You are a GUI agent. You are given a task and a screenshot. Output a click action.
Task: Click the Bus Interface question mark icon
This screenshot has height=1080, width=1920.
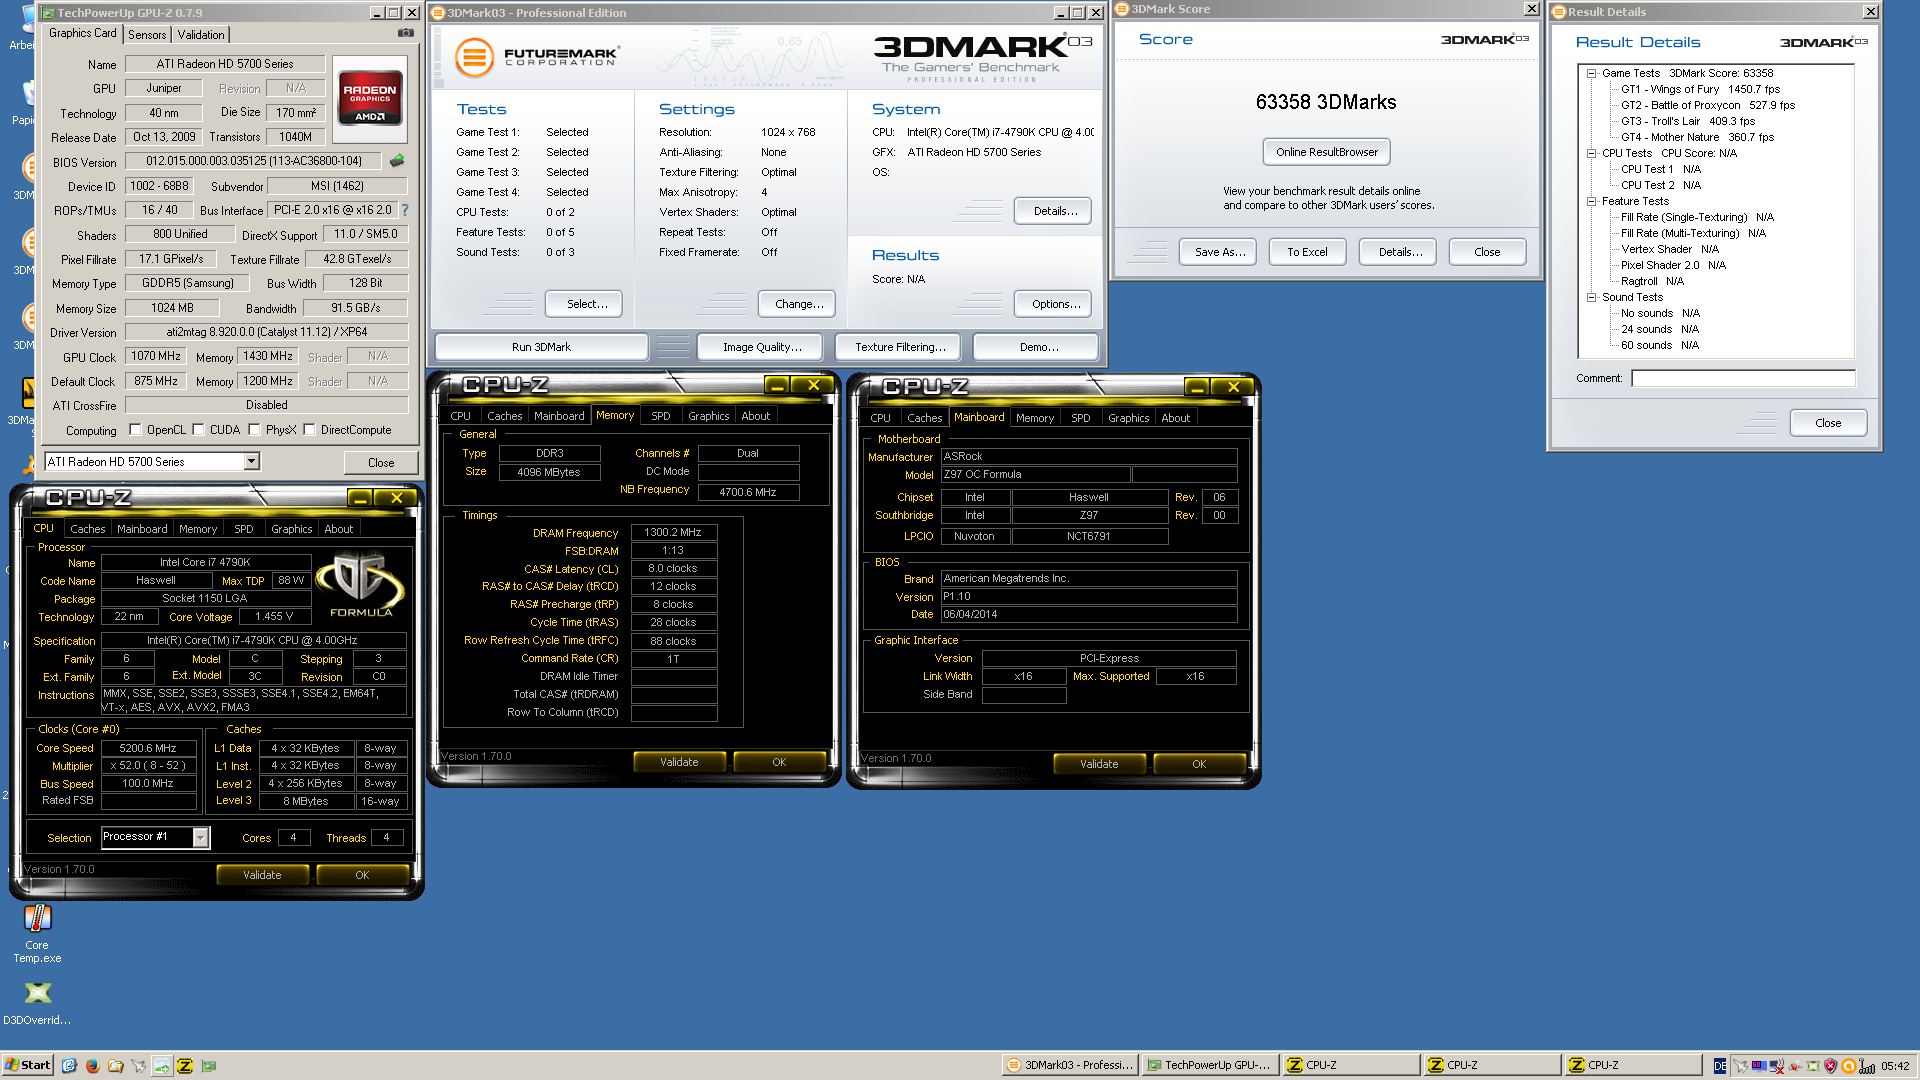(404, 210)
